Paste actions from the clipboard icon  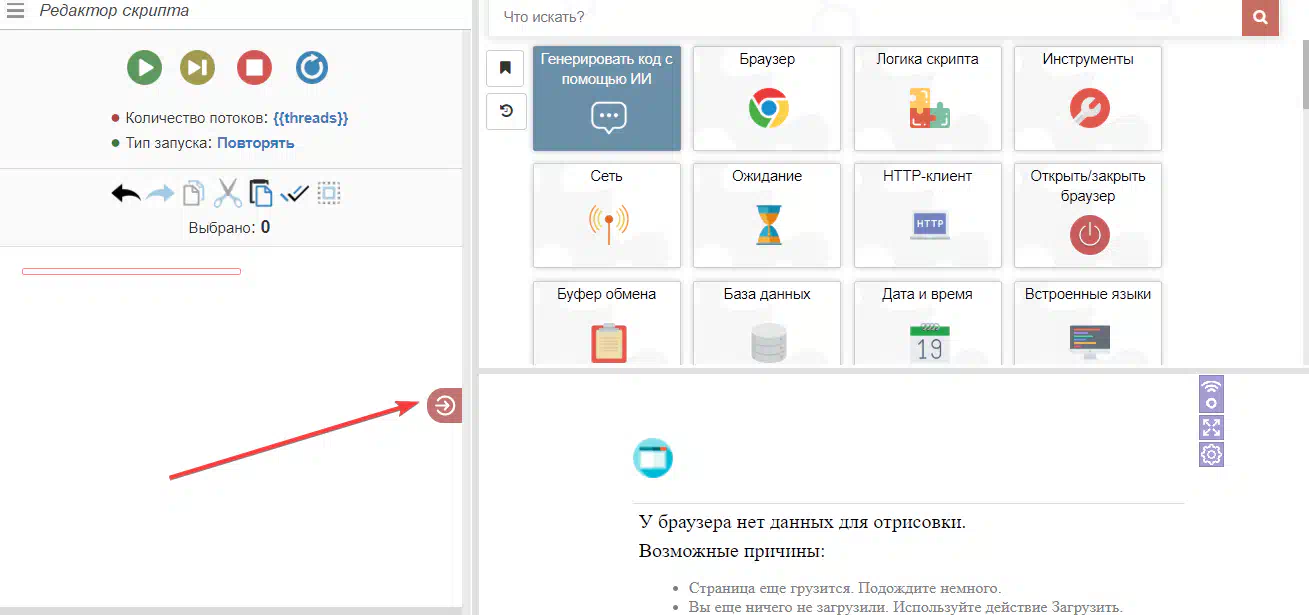(261, 193)
